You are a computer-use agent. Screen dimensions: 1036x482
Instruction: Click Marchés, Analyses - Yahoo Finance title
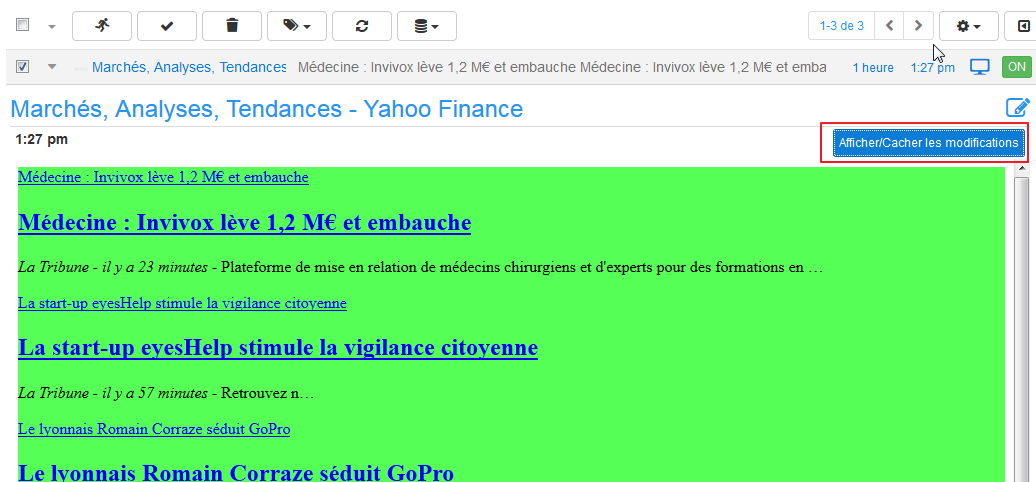(267, 109)
